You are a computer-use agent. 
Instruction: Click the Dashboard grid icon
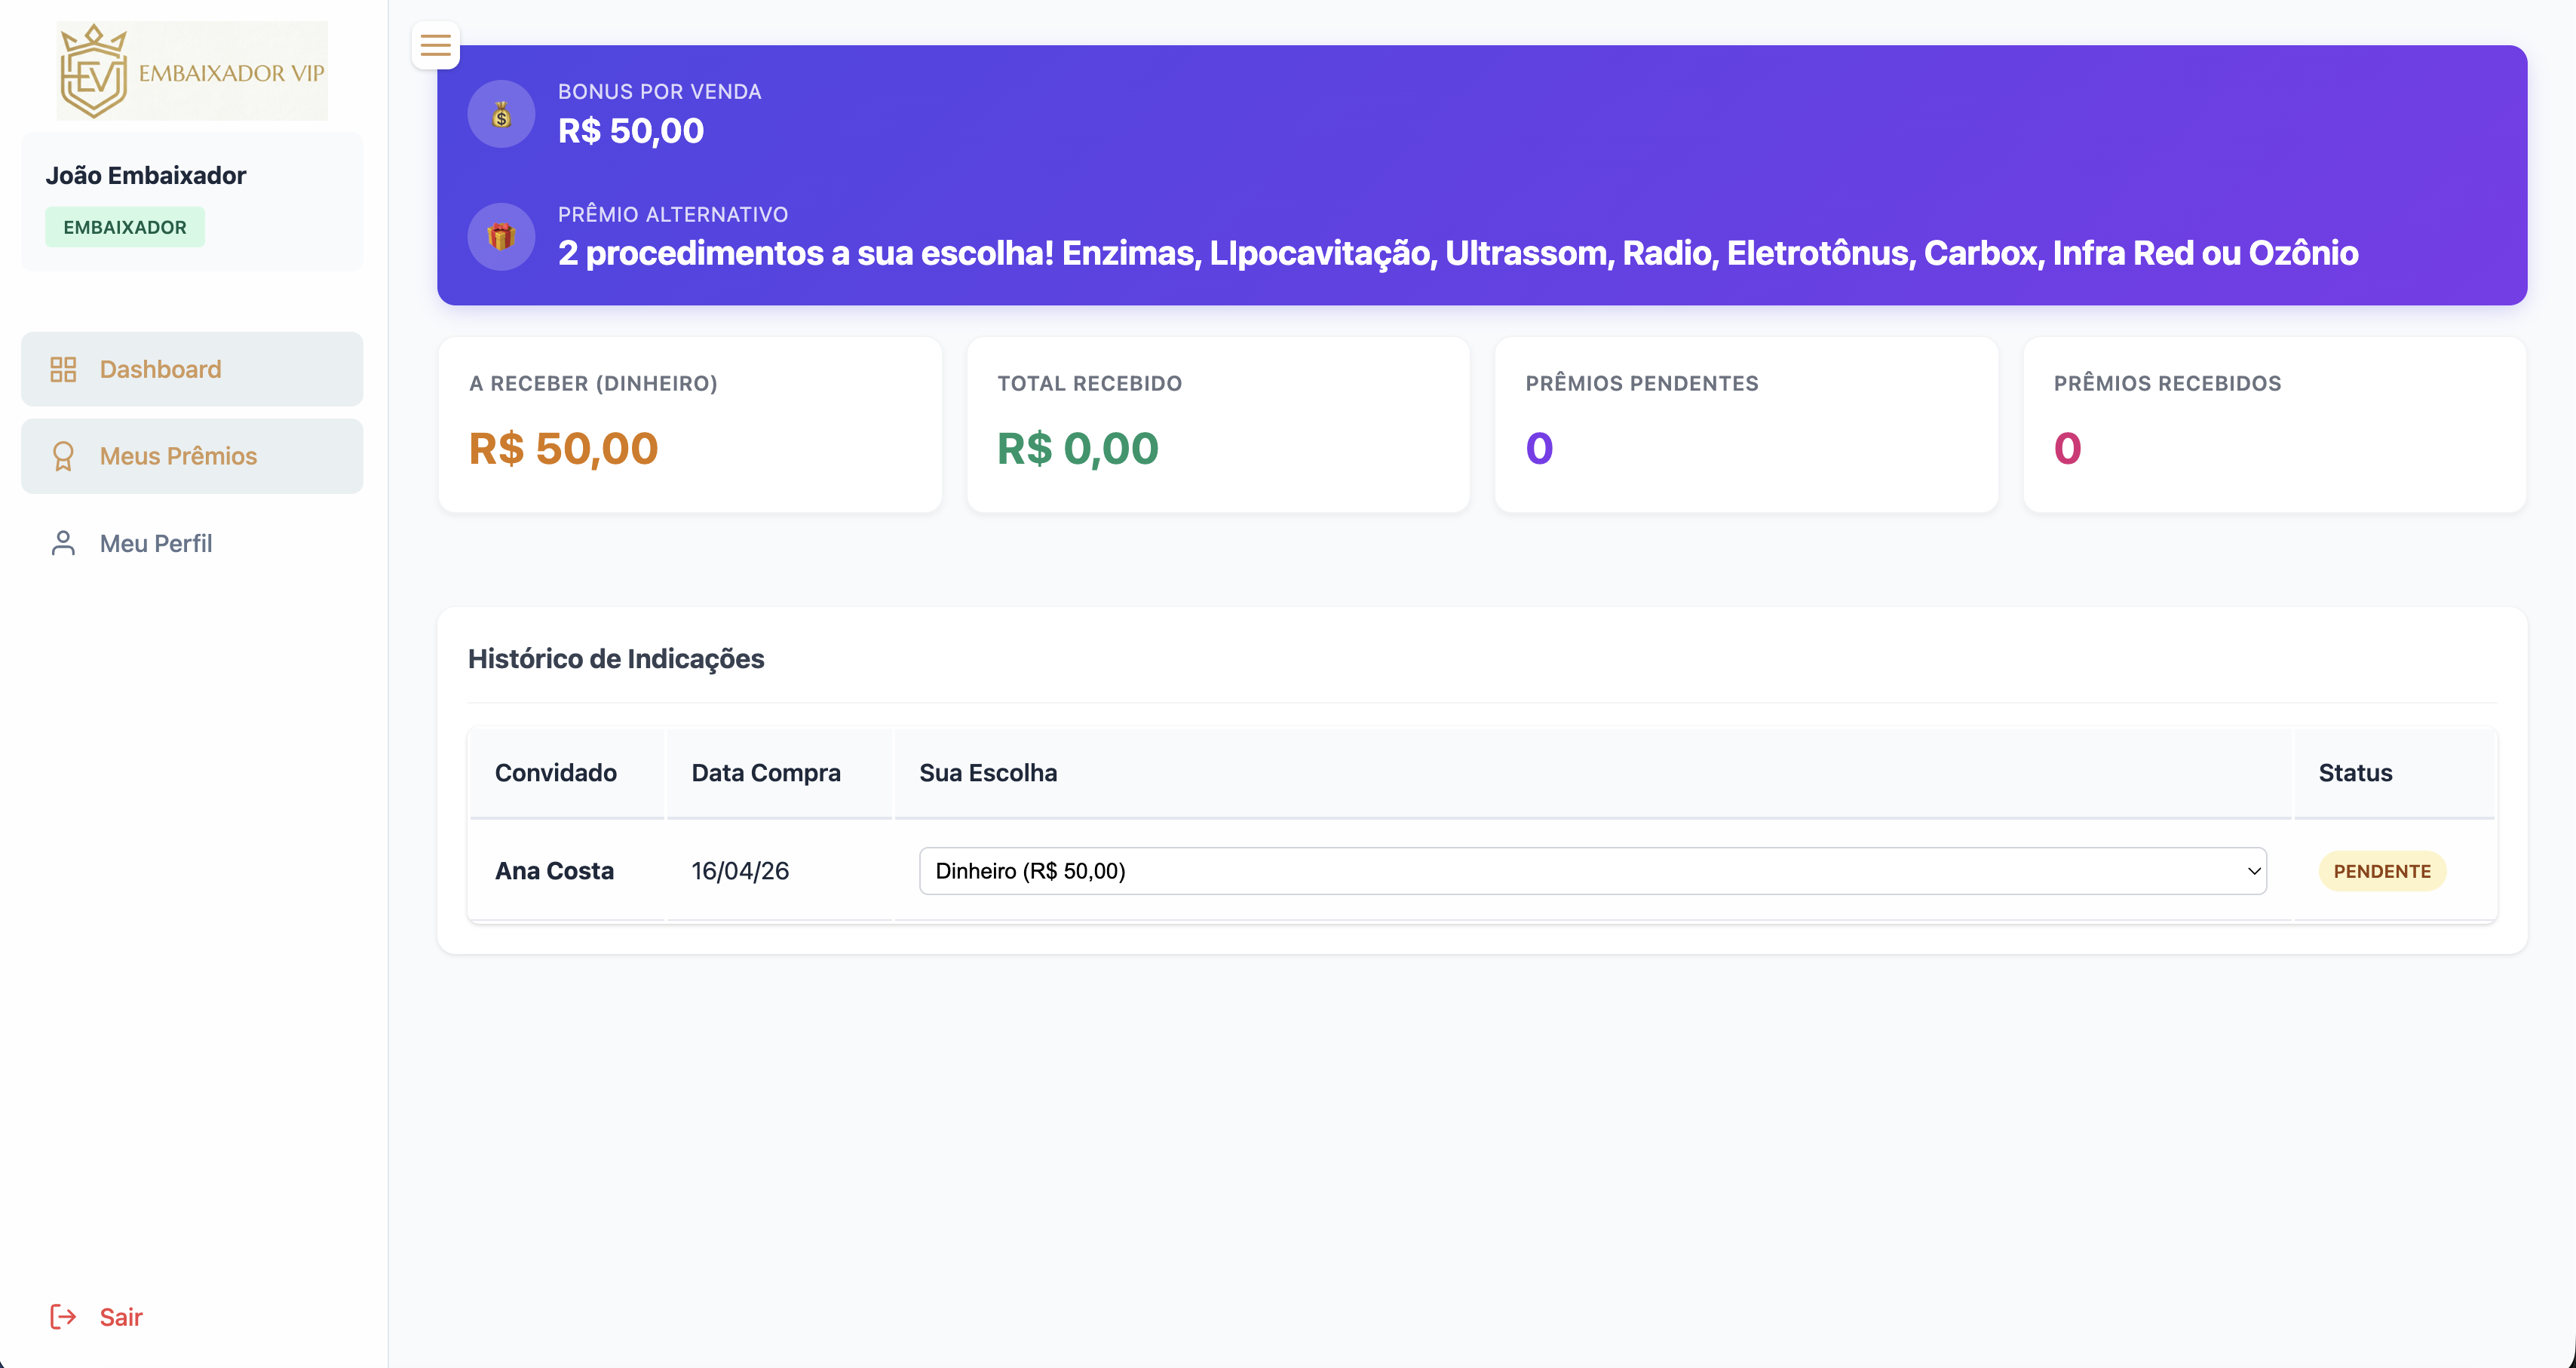click(63, 369)
